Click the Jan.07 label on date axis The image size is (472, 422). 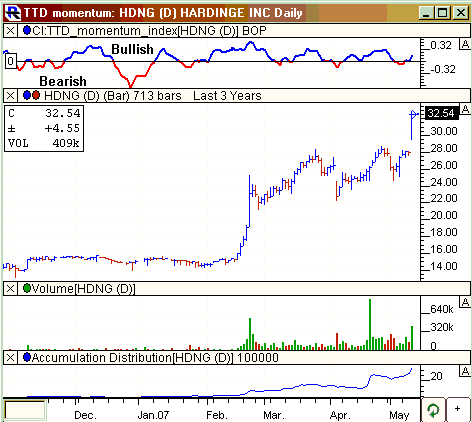(153, 415)
